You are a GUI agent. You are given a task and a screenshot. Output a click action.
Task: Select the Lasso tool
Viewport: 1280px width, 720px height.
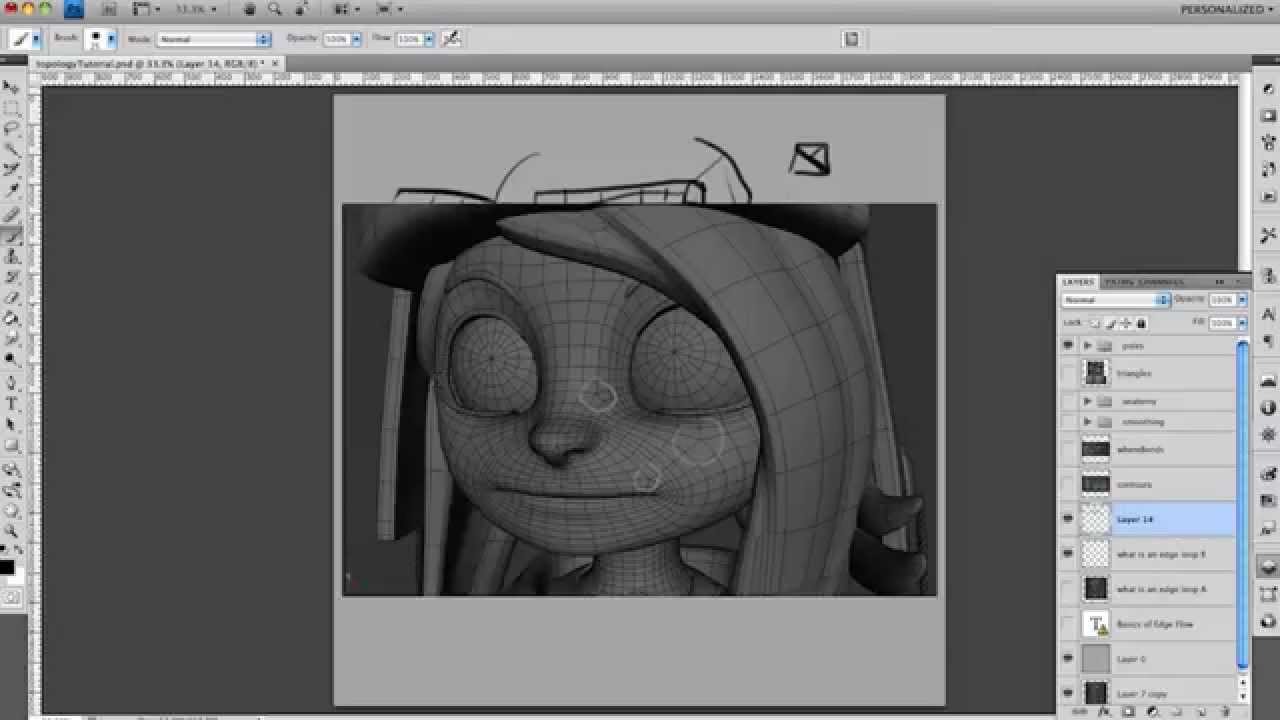click(12, 129)
